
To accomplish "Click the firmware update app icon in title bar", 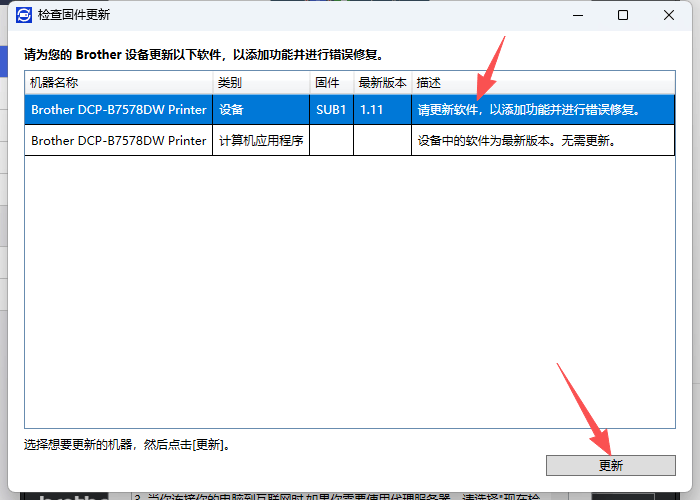I will [x=20, y=15].
